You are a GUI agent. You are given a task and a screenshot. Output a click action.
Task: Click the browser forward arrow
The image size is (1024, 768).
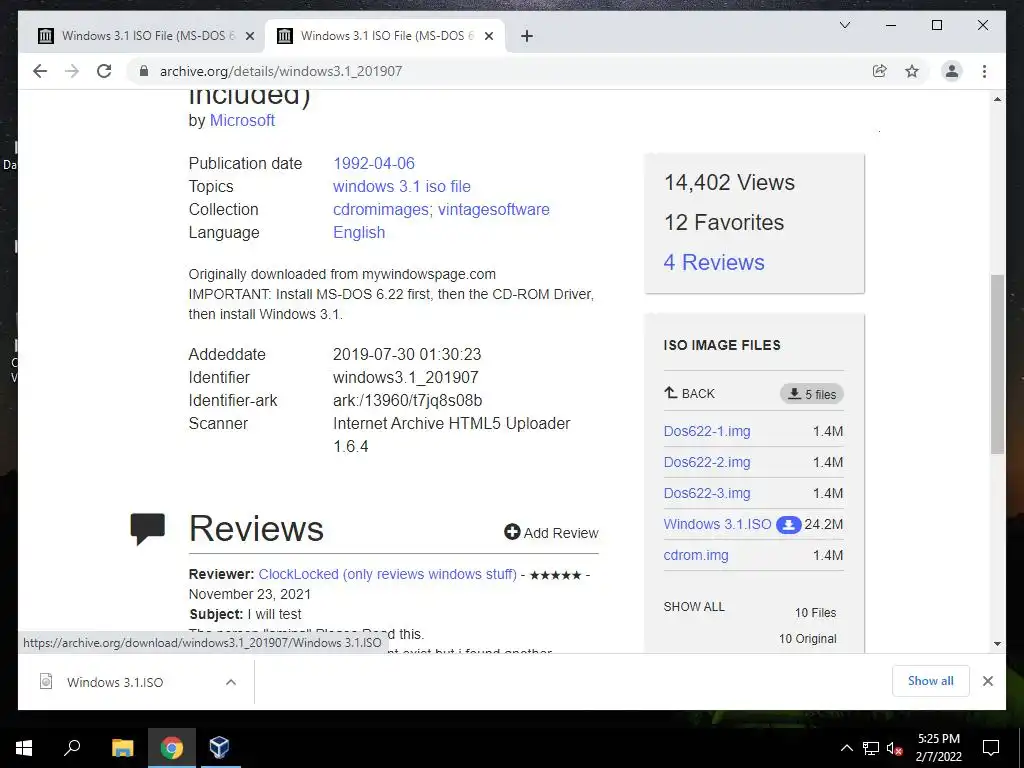[x=72, y=71]
